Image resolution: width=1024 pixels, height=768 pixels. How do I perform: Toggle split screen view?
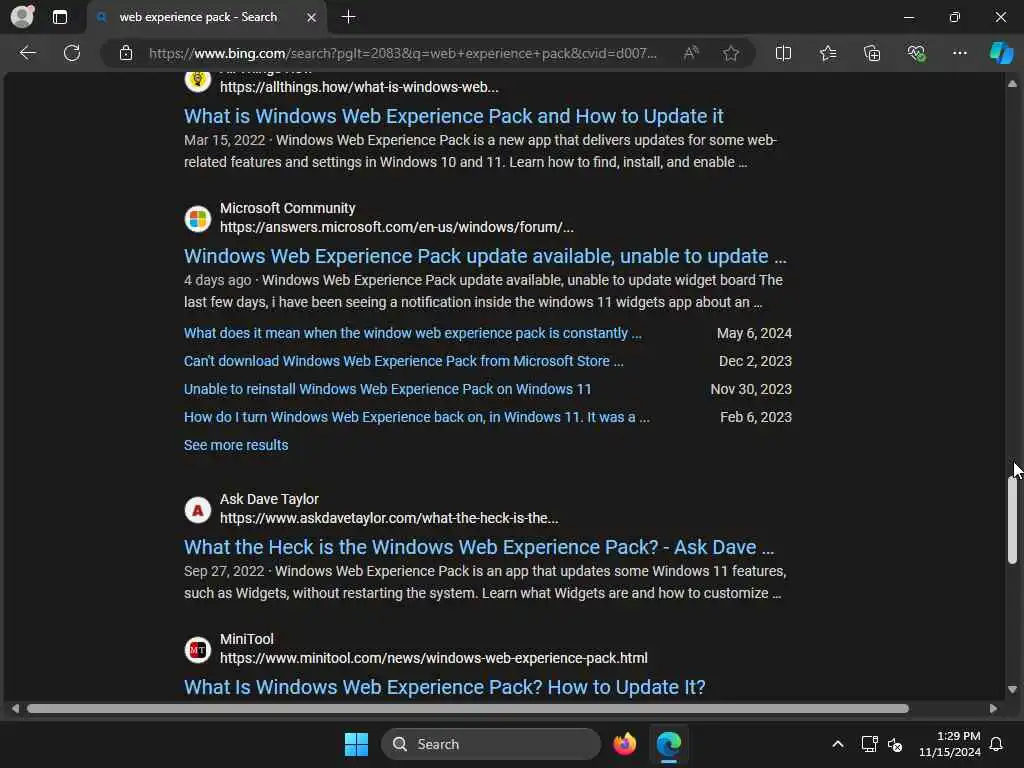(x=783, y=53)
